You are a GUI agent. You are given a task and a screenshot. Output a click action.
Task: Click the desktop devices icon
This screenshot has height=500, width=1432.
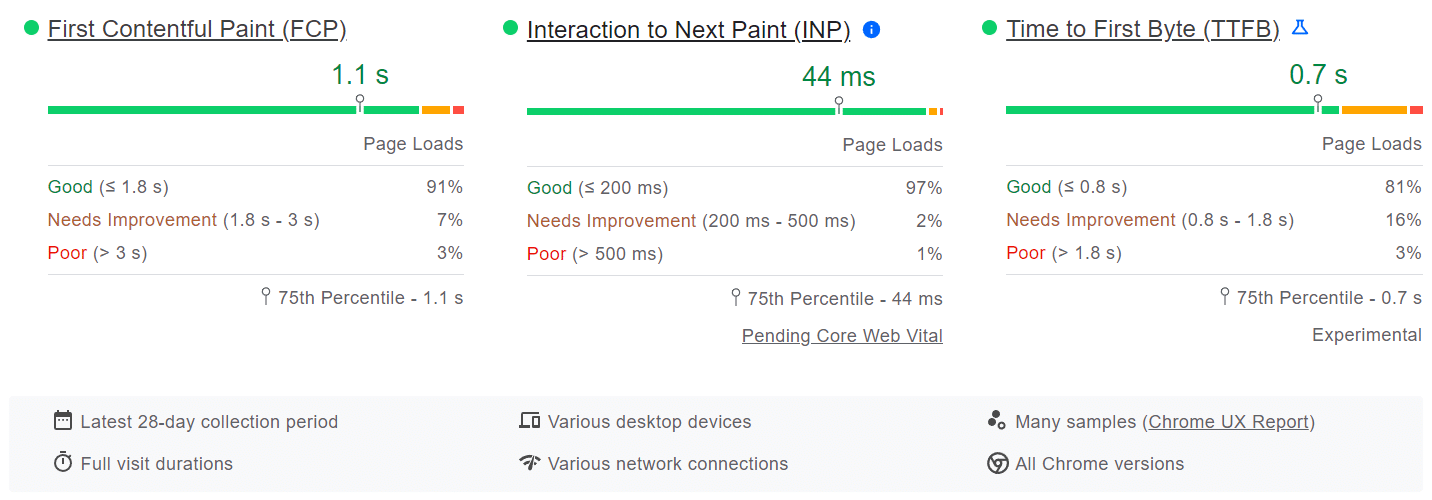click(530, 421)
